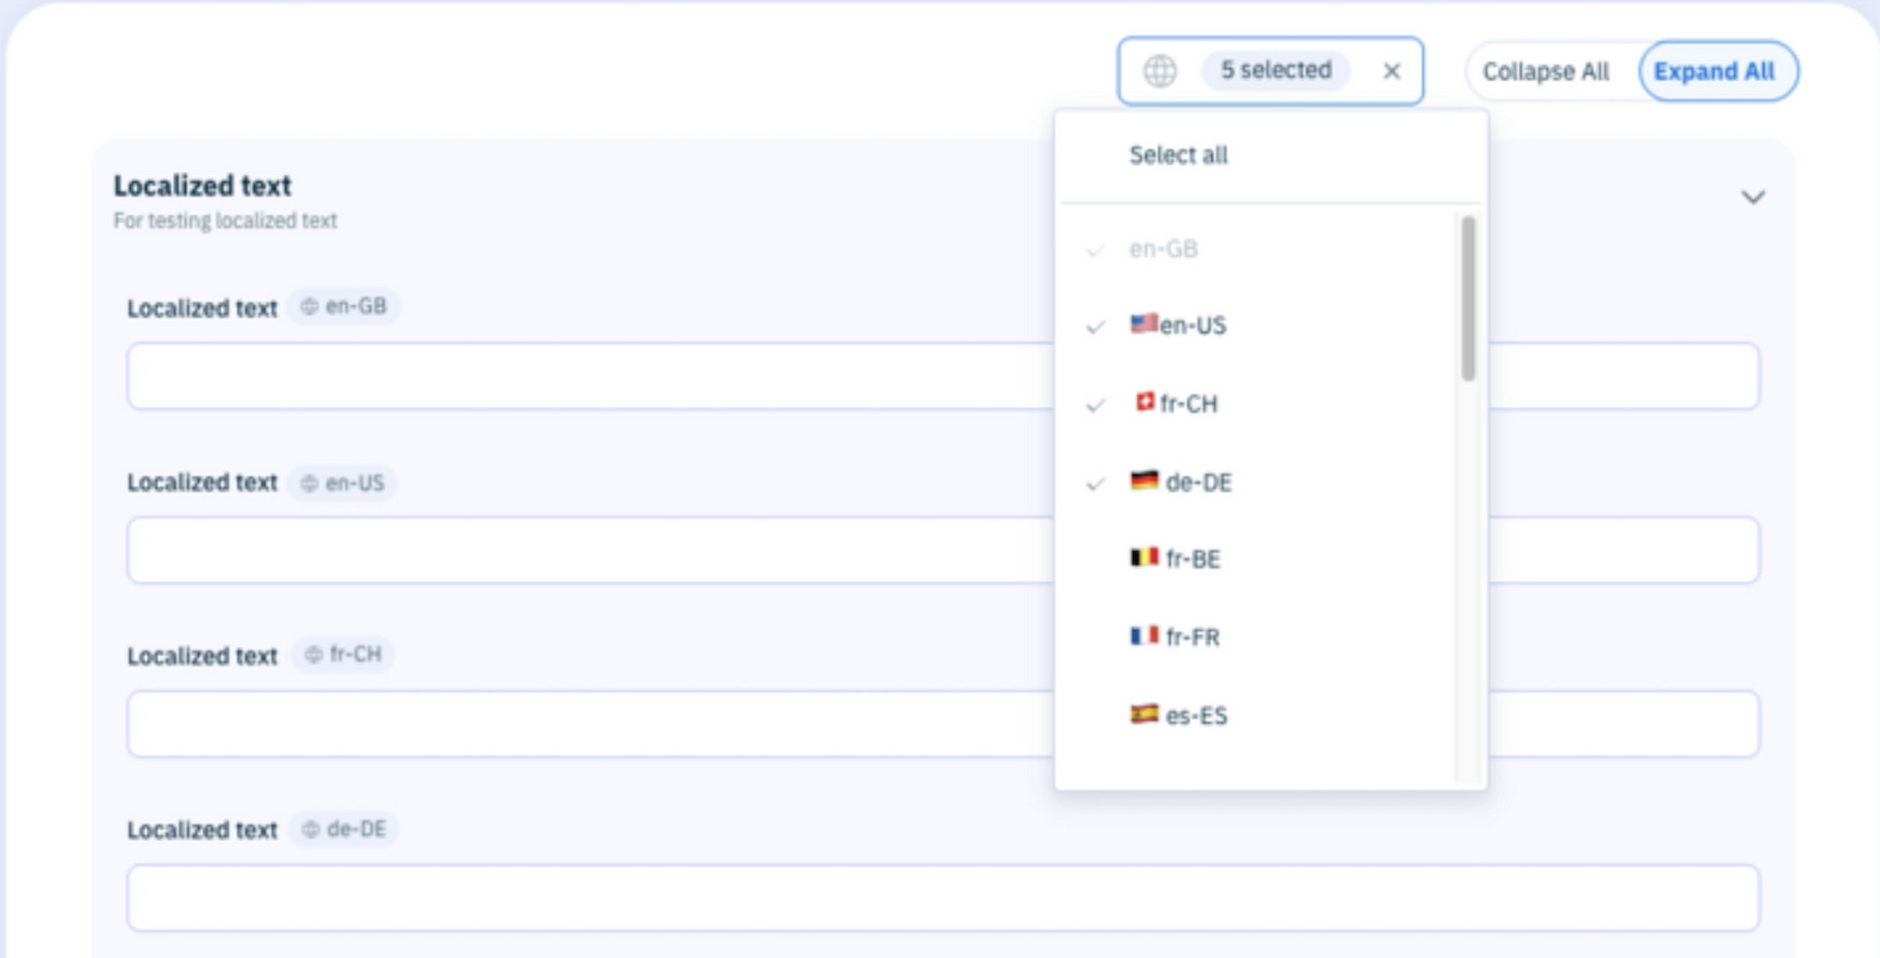
Task: Clear selected locales with the X icon
Action: tap(1391, 71)
